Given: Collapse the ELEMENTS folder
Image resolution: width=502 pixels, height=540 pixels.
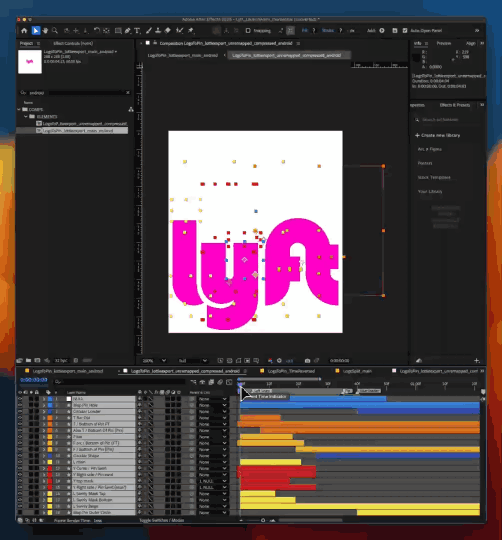Looking at the screenshot, I should (x=26, y=117).
